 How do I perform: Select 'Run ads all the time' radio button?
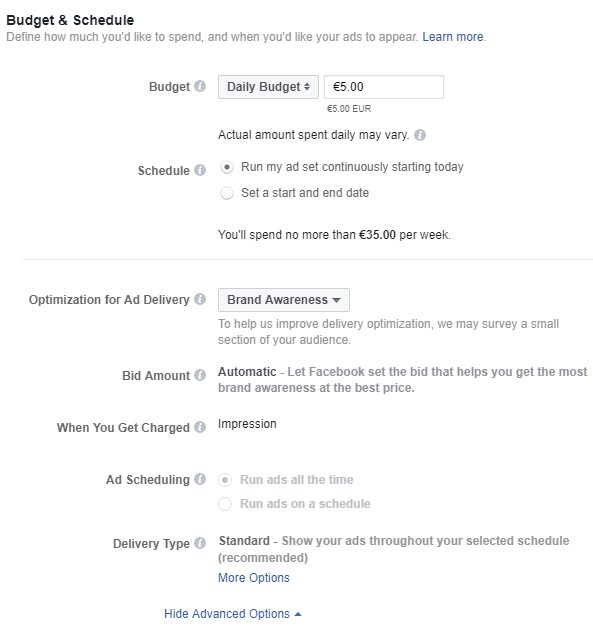pos(225,480)
